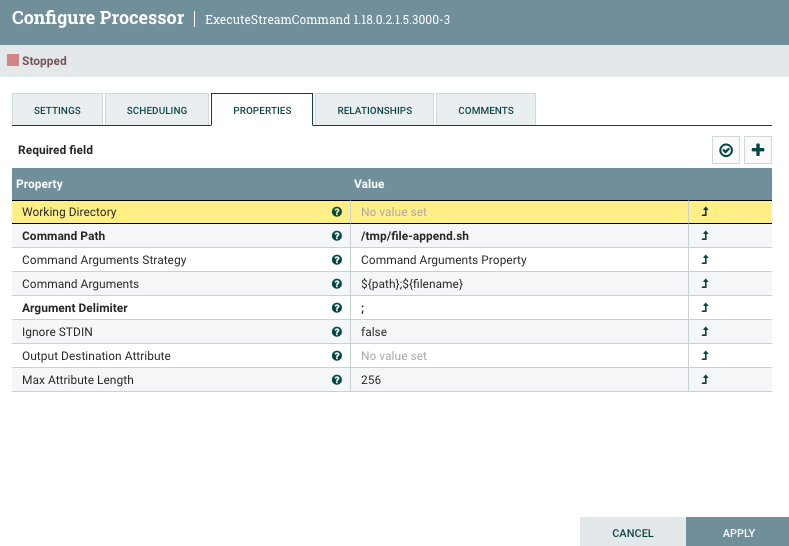Image resolution: width=789 pixels, height=546 pixels.
Task: Edit the Max Attribute Length value 256
Action: point(518,380)
